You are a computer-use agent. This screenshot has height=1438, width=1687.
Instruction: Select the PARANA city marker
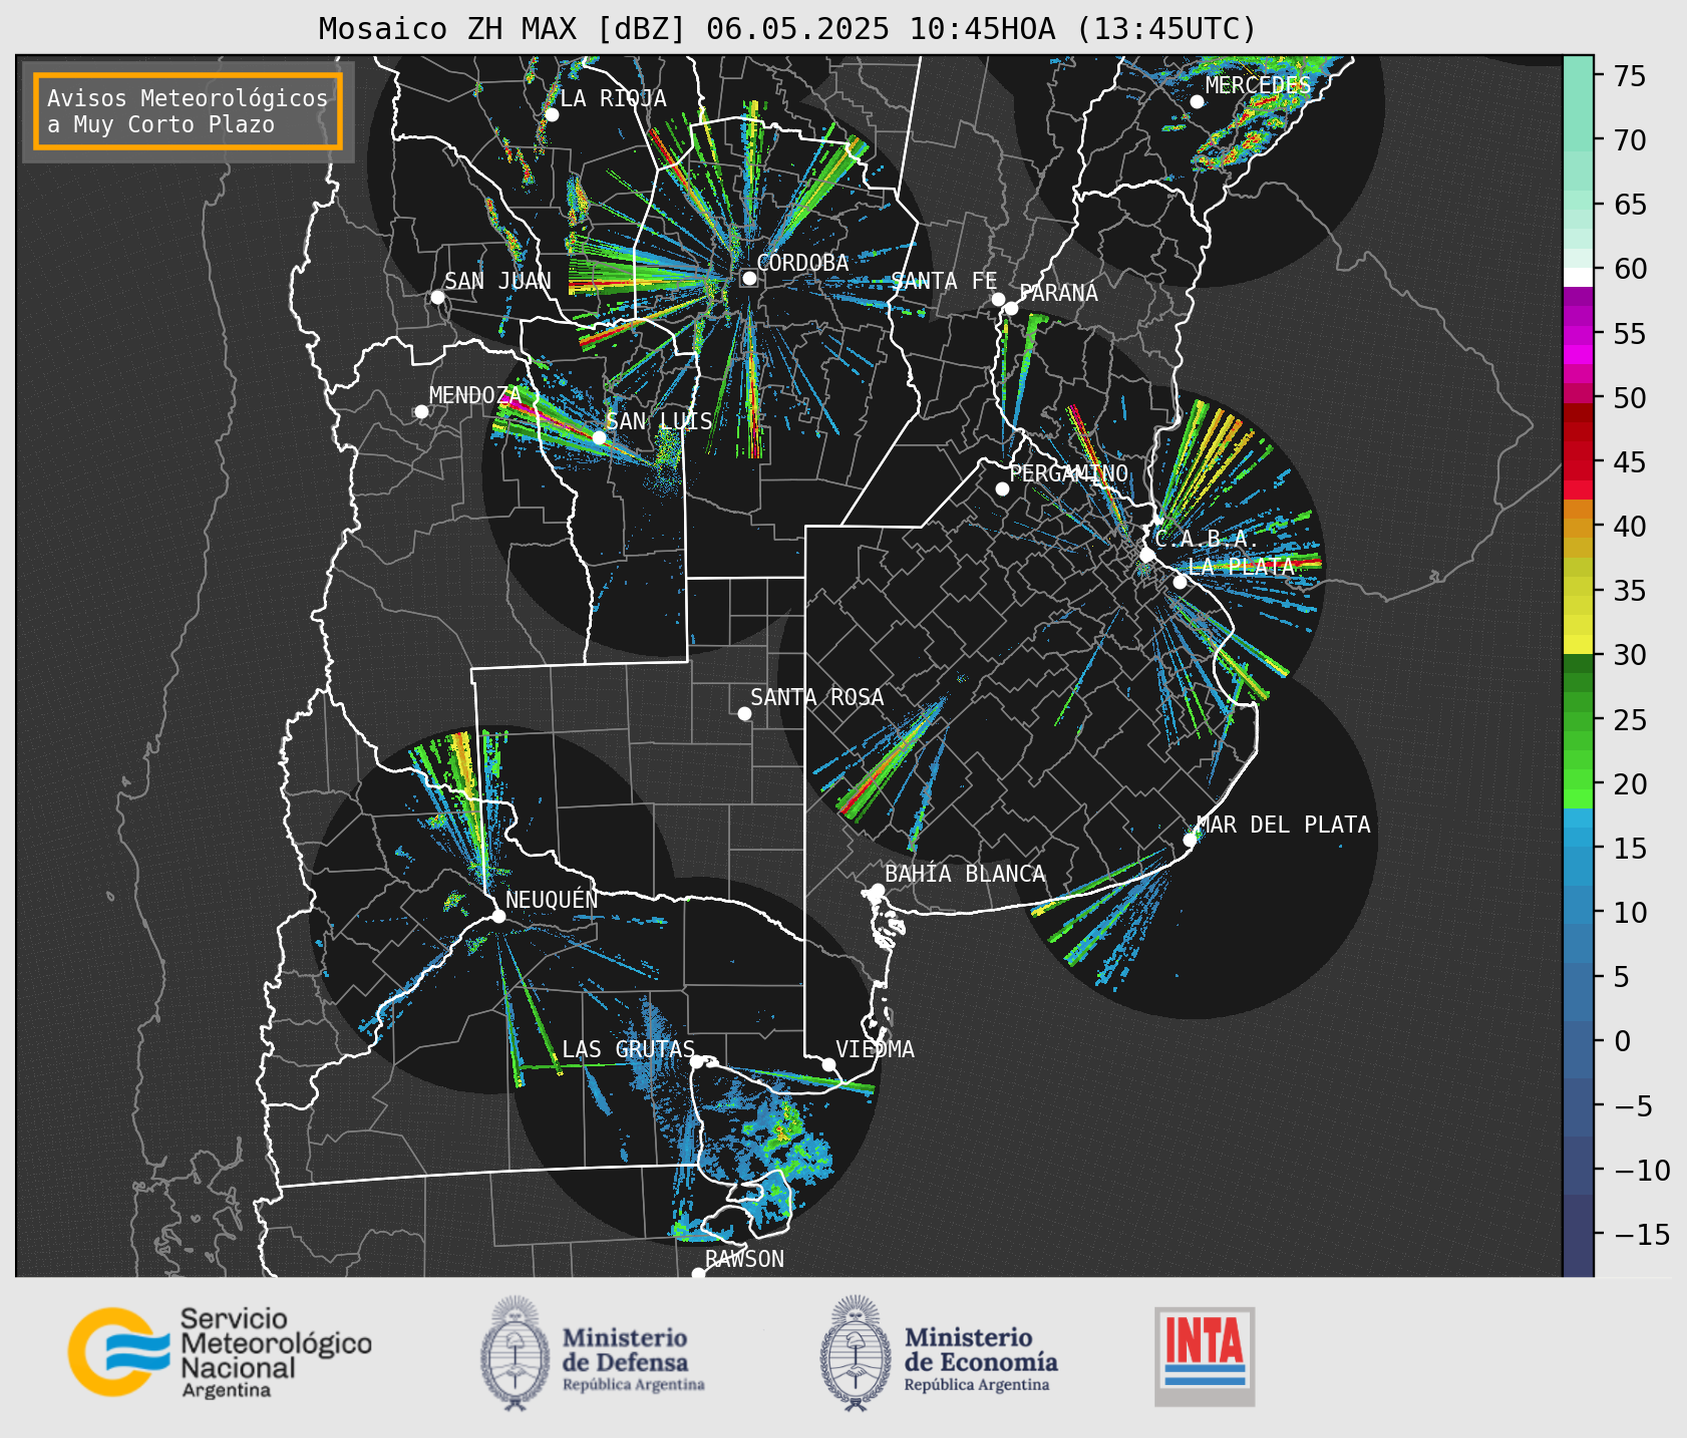(x=1011, y=308)
